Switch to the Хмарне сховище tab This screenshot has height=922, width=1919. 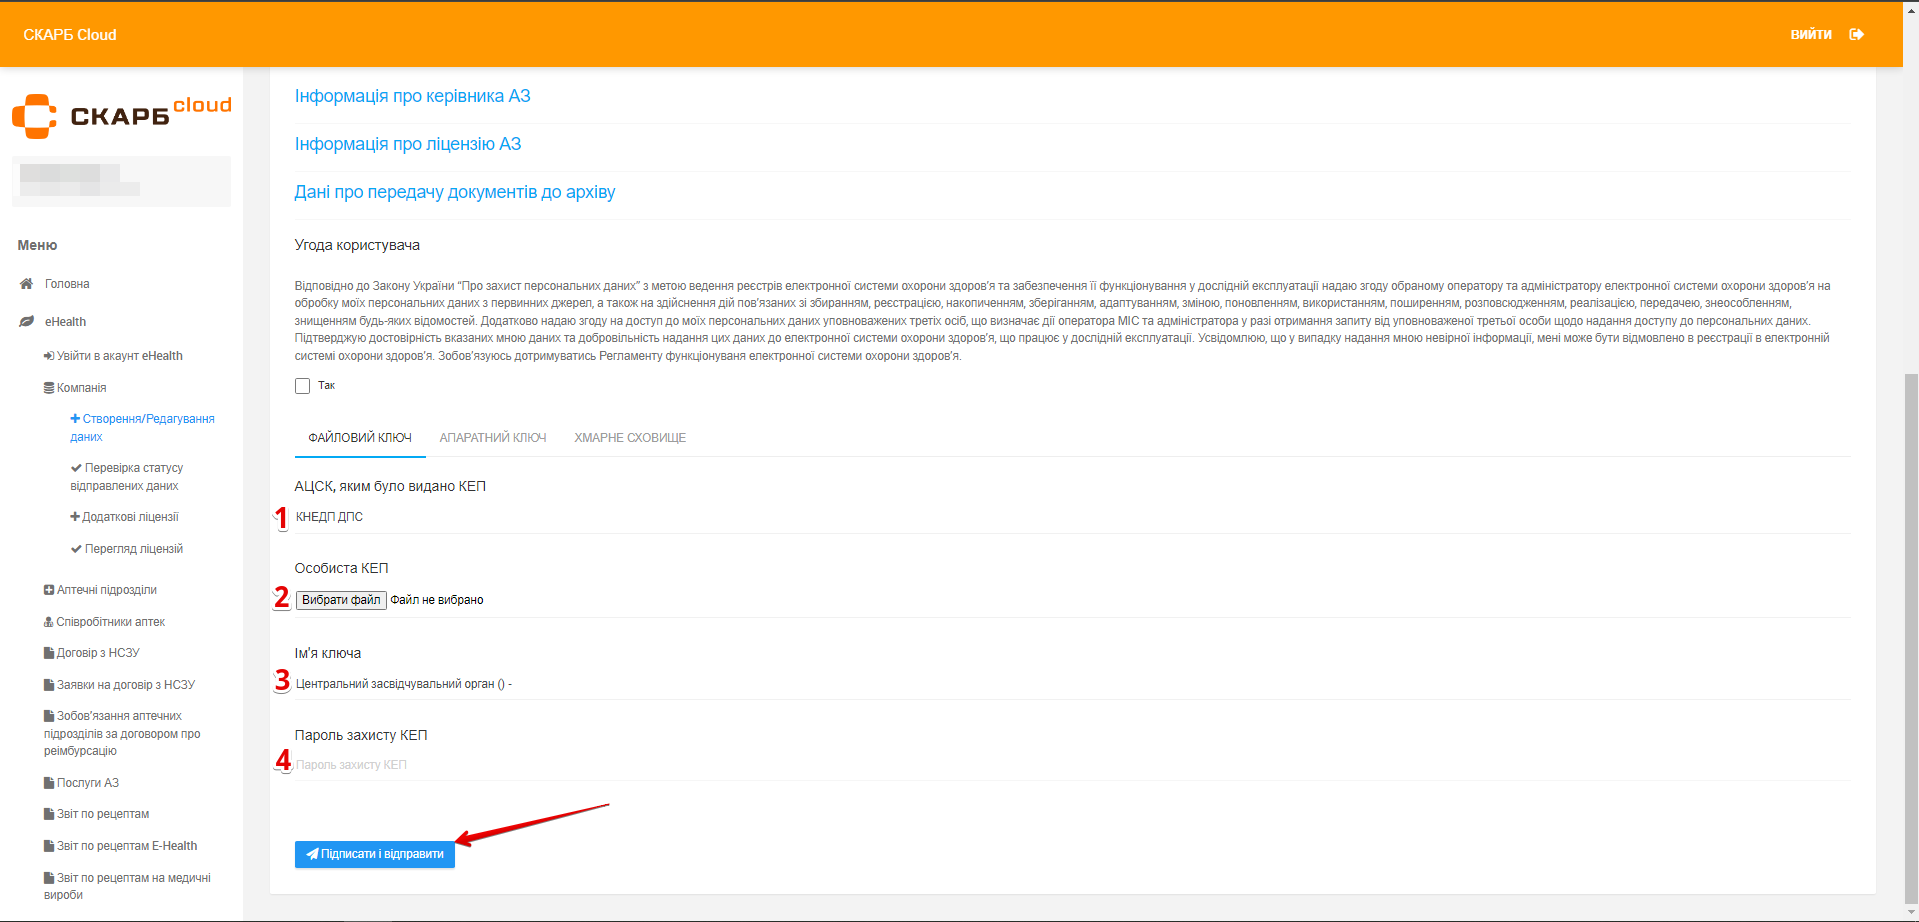(x=630, y=438)
